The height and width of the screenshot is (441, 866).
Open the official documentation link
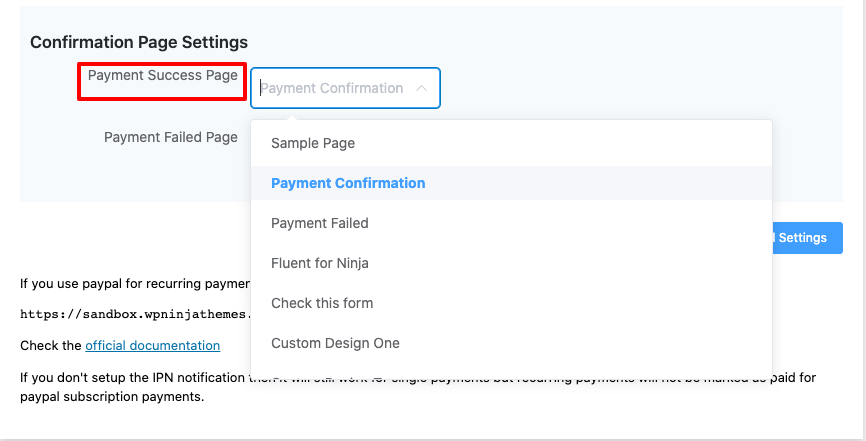click(x=152, y=345)
